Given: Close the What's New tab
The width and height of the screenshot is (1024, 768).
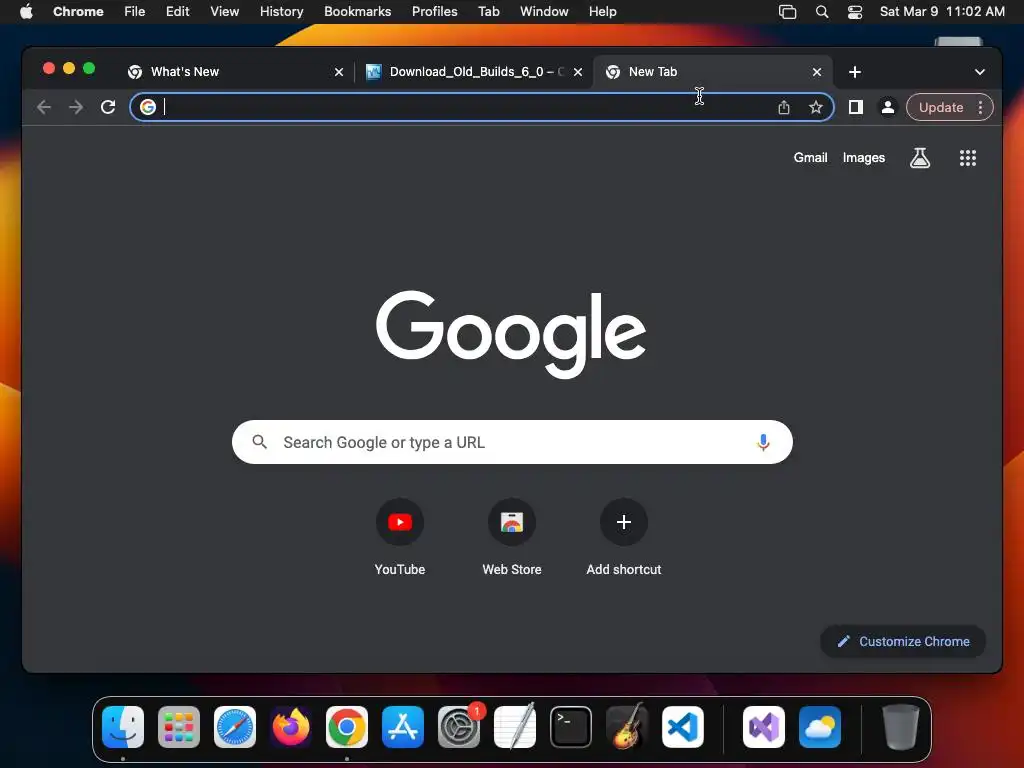Looking at the screenshot, I should click(339, 72).
